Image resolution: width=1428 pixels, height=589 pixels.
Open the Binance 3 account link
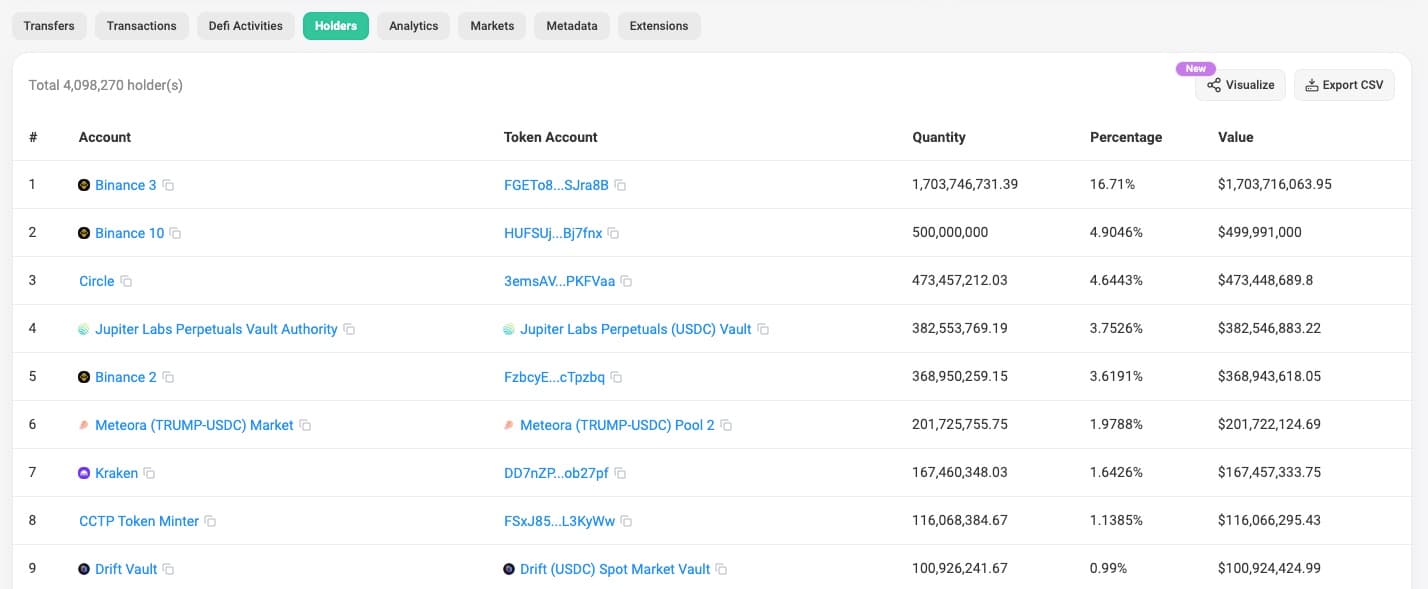(x=126, y=185)
